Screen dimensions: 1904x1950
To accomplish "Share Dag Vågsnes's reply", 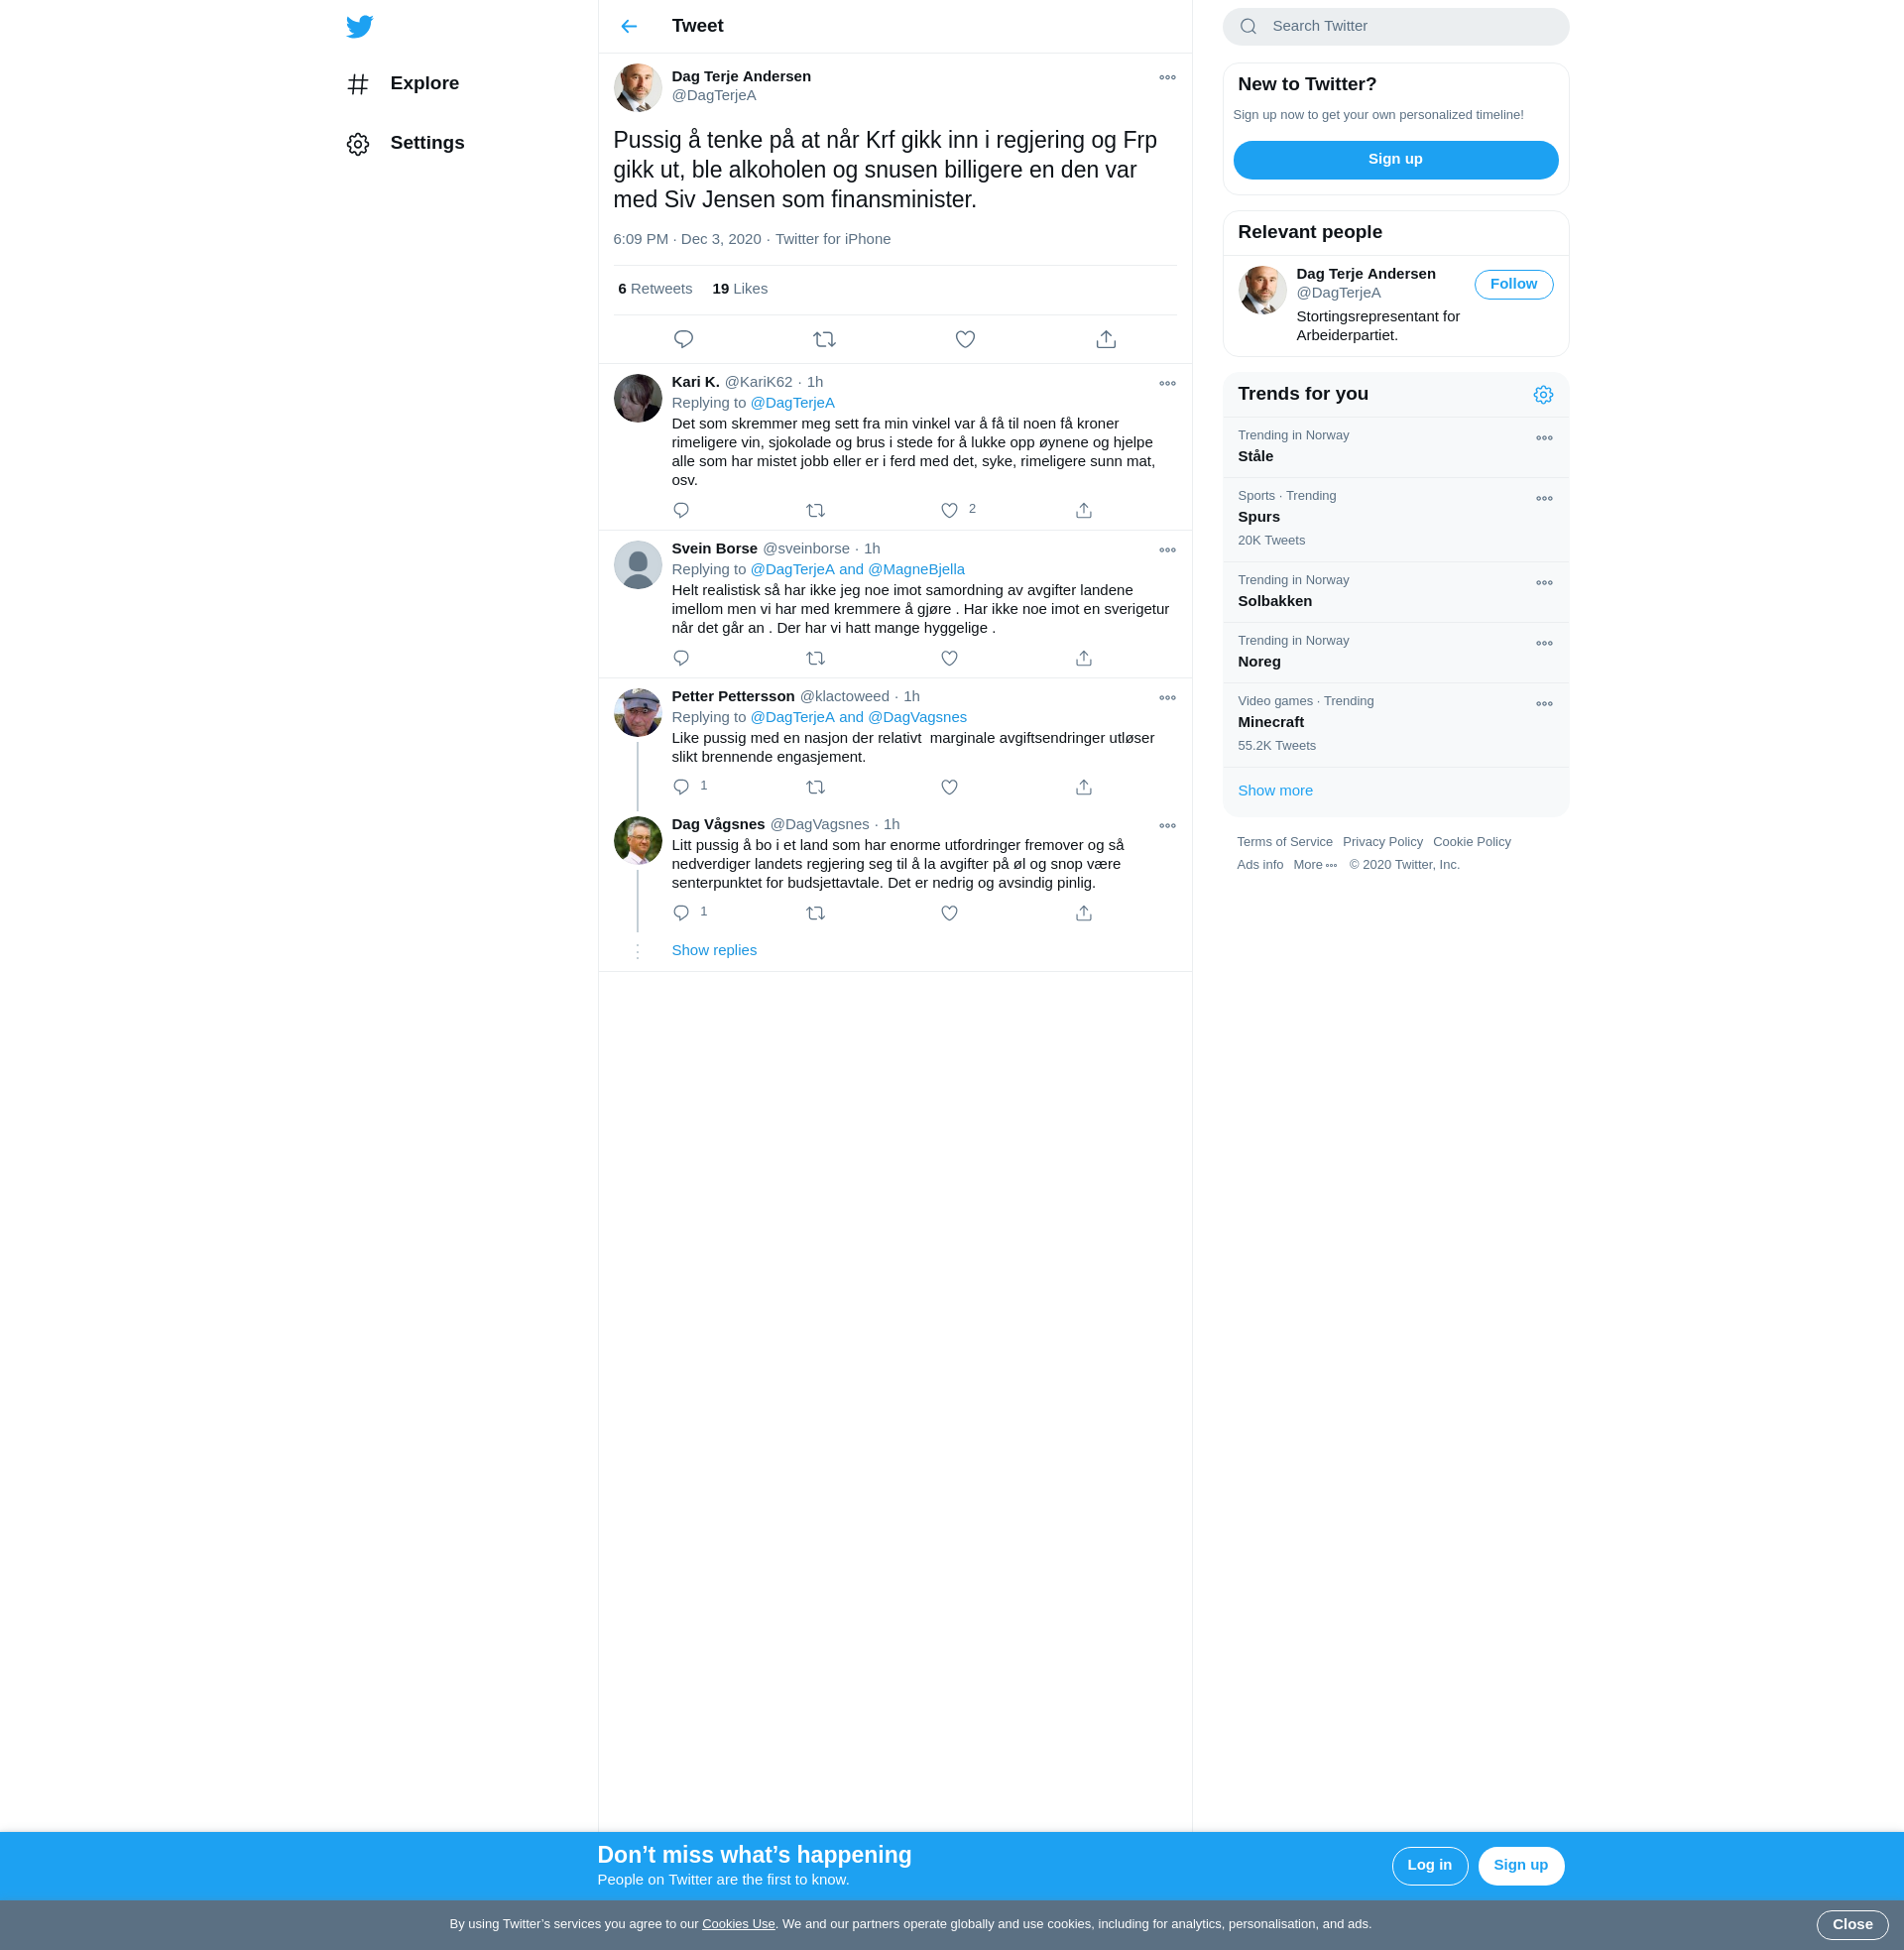I will (x=1084, y=913).
